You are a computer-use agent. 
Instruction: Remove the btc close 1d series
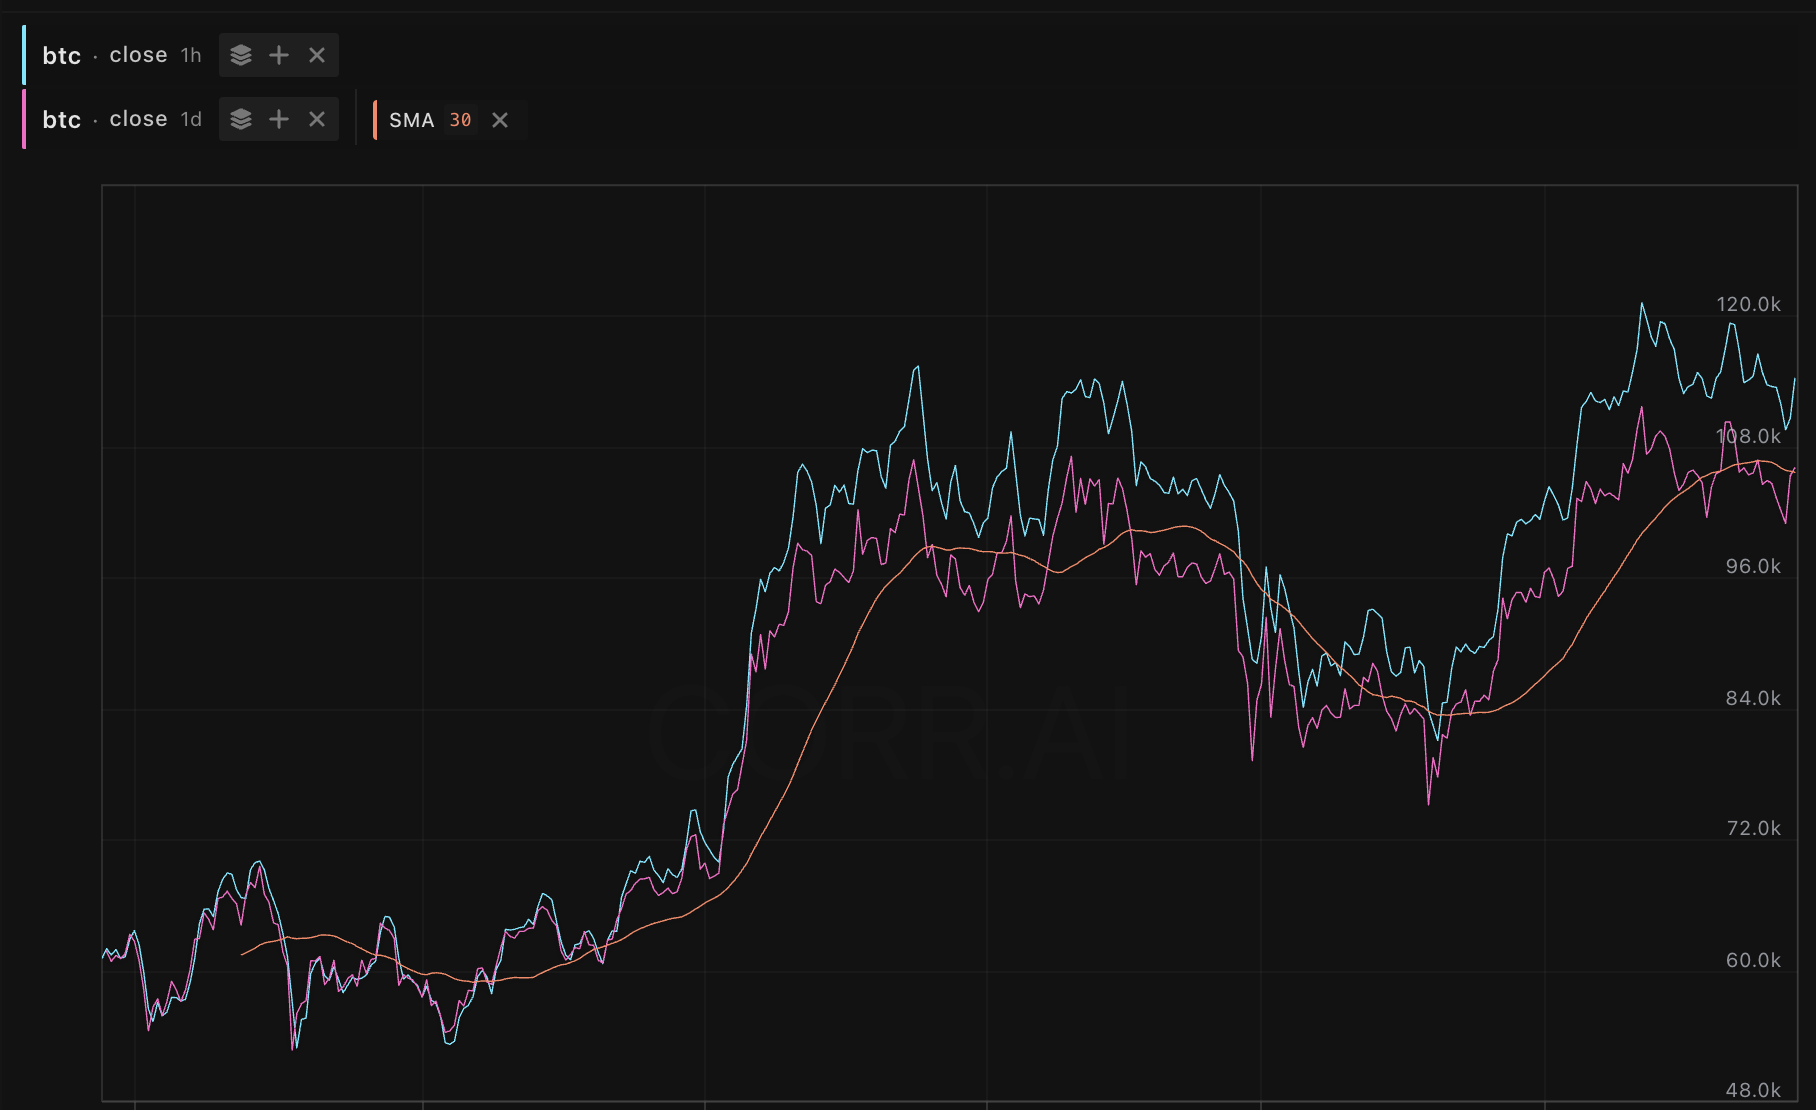317,119
